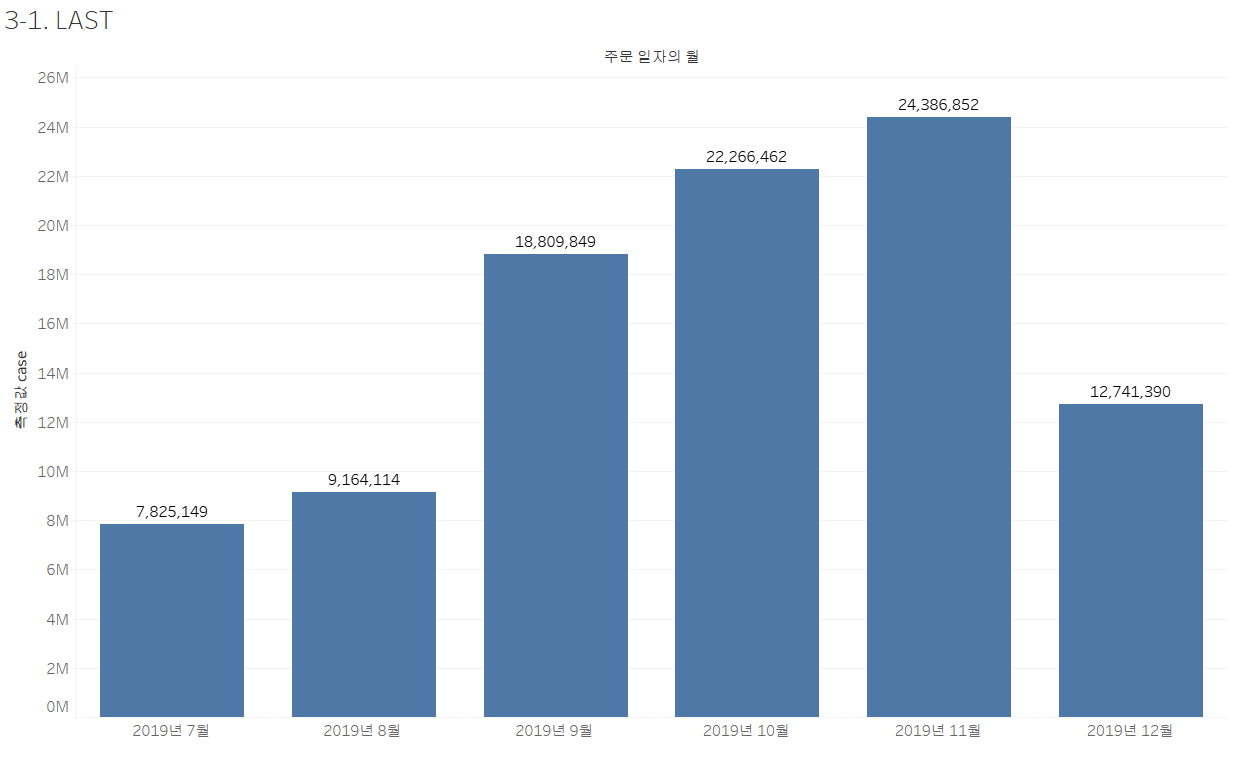Click the 3-1. LAST sheet title
The width and height of the screenshot is (1235, 757).
point(58,21)
